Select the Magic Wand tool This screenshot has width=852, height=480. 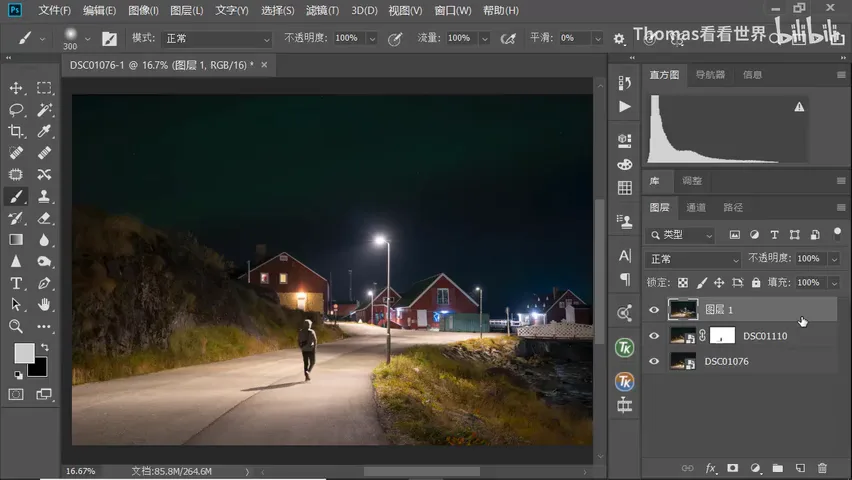tap(44, 109)
